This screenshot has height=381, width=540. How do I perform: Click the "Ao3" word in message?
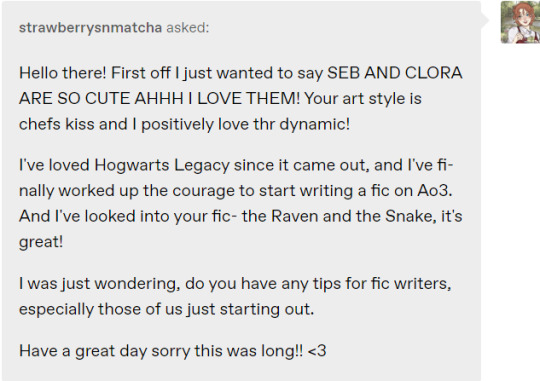435,191
